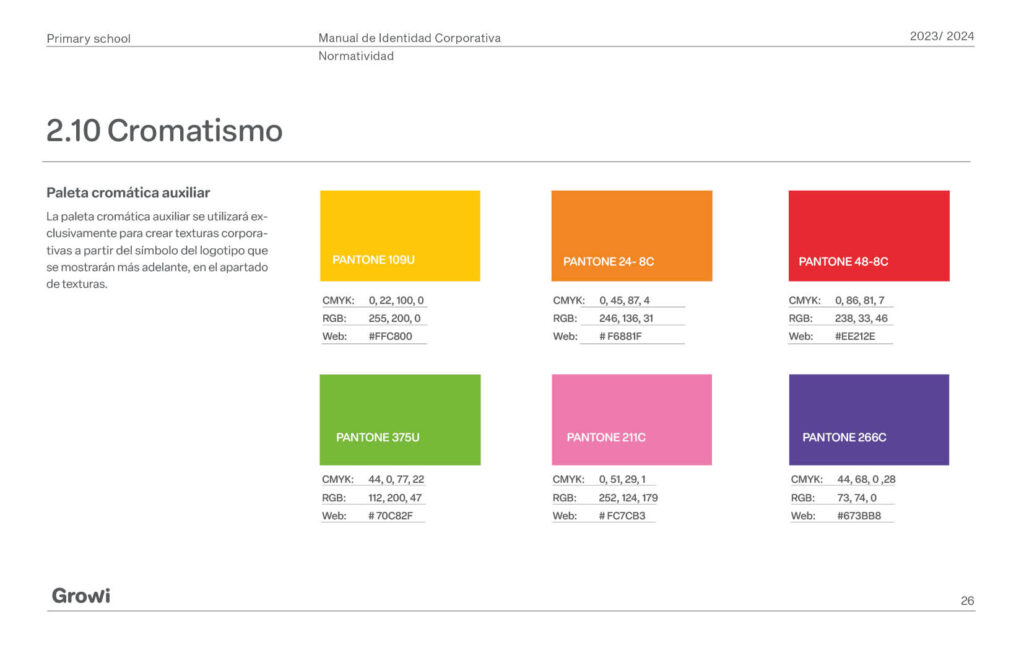This screenshot has height=658, width=1024.
Task: Click the '2.10 Cromatismo' heading
Action: tap(165, 131)
